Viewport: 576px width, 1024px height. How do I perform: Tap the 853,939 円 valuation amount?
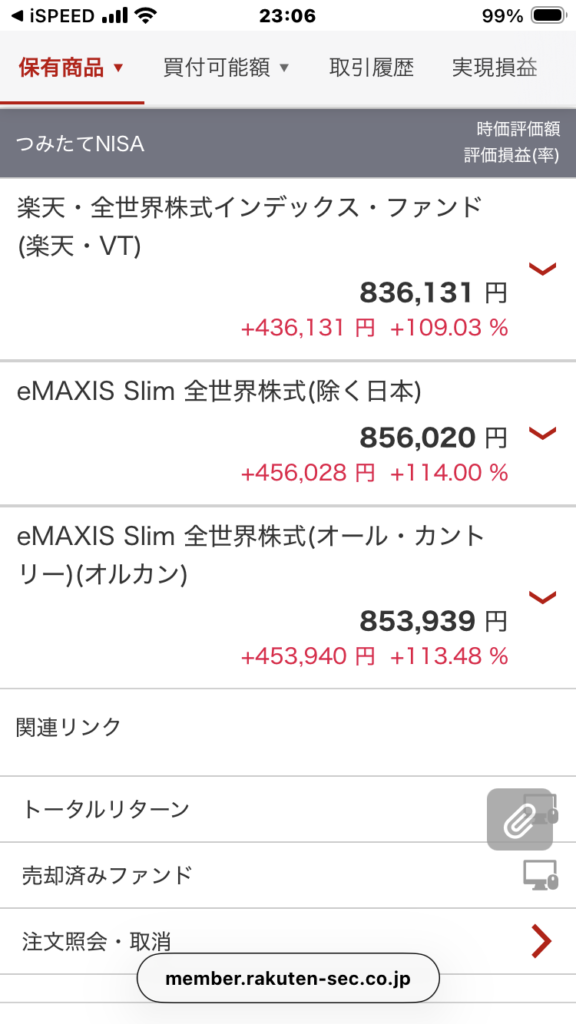pos(434,622)
